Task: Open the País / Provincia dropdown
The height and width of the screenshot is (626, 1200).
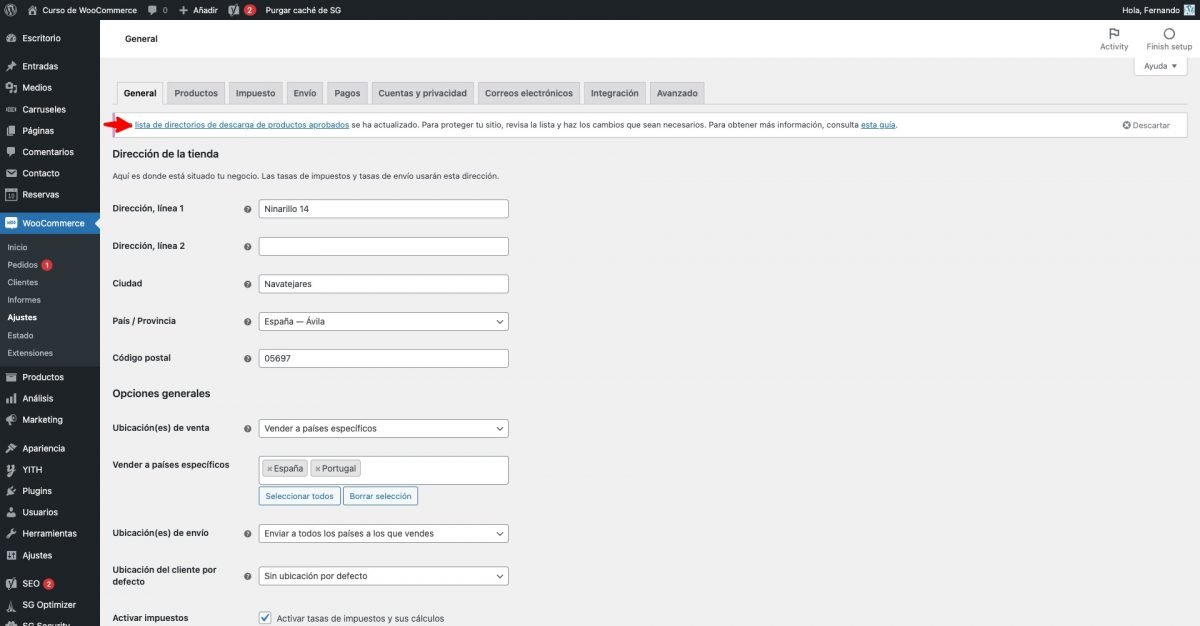Action: coord(383,322)
